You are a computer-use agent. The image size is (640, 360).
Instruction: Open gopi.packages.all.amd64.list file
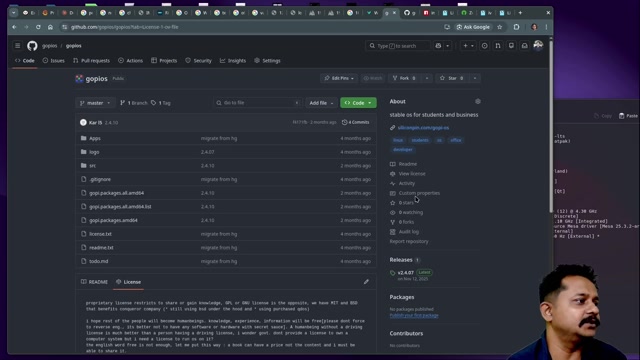[x=120, y=207]
